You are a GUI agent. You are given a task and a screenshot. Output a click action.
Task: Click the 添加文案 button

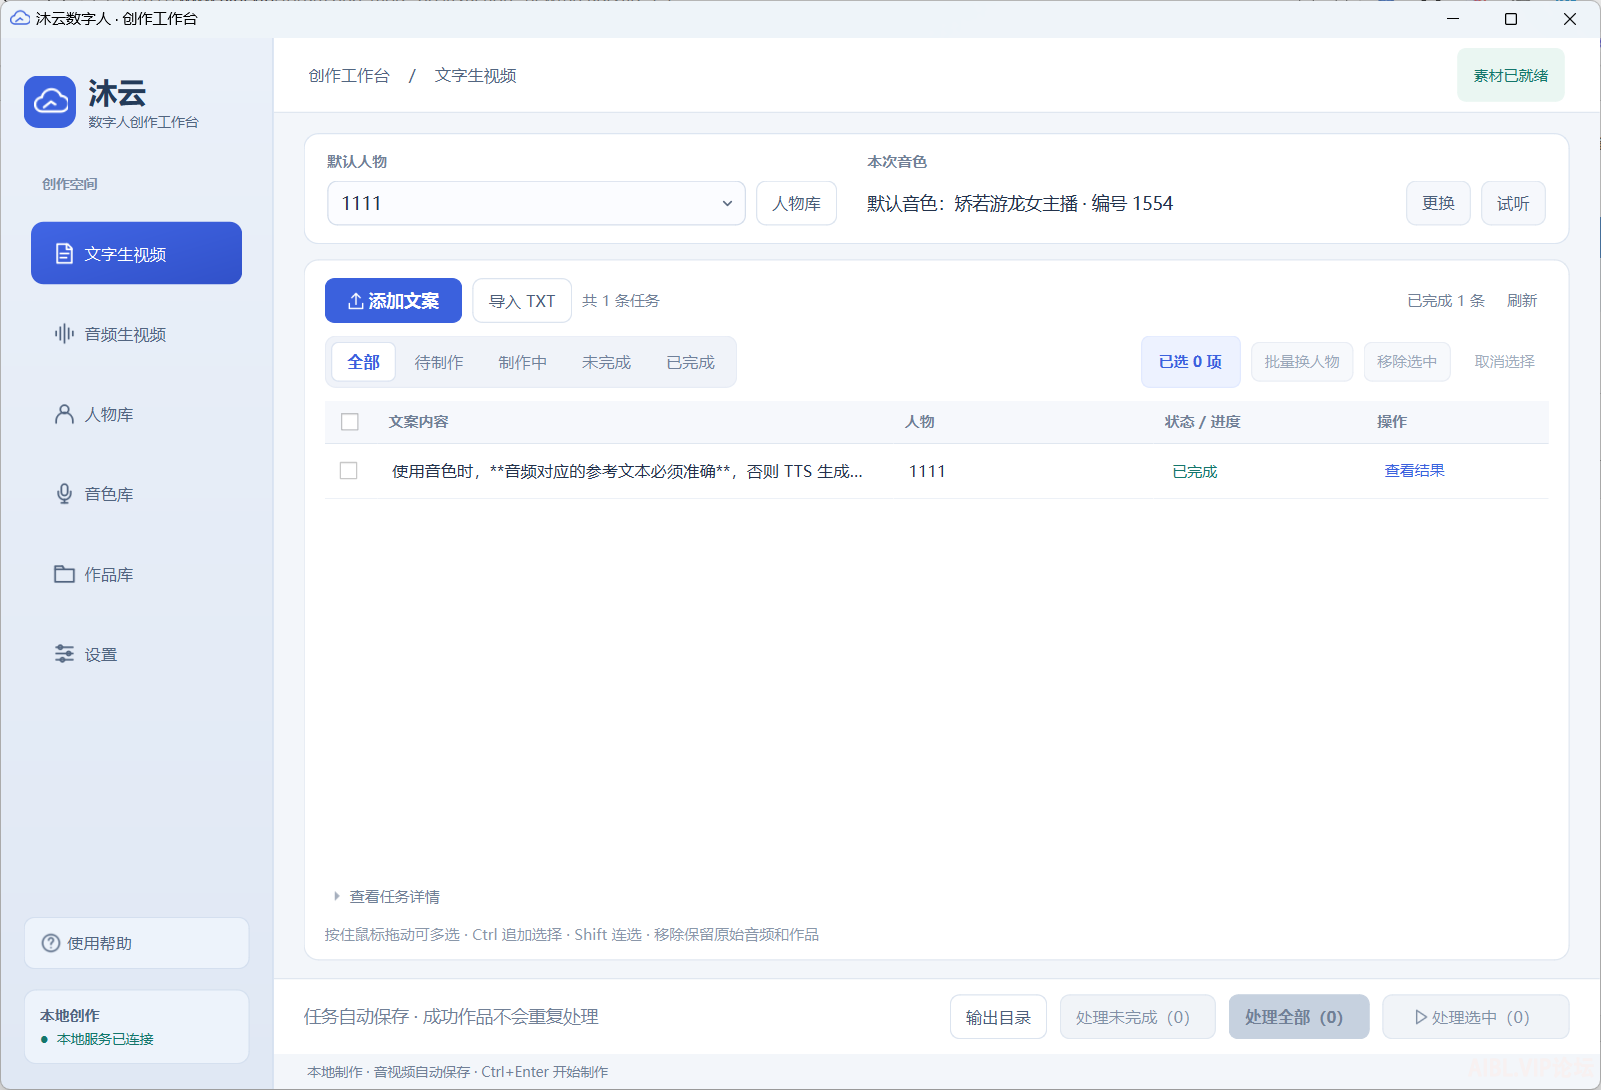coord(393,300)
